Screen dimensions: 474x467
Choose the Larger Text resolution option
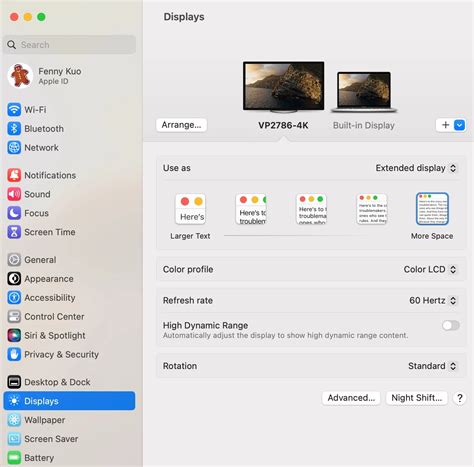[190, 209]
